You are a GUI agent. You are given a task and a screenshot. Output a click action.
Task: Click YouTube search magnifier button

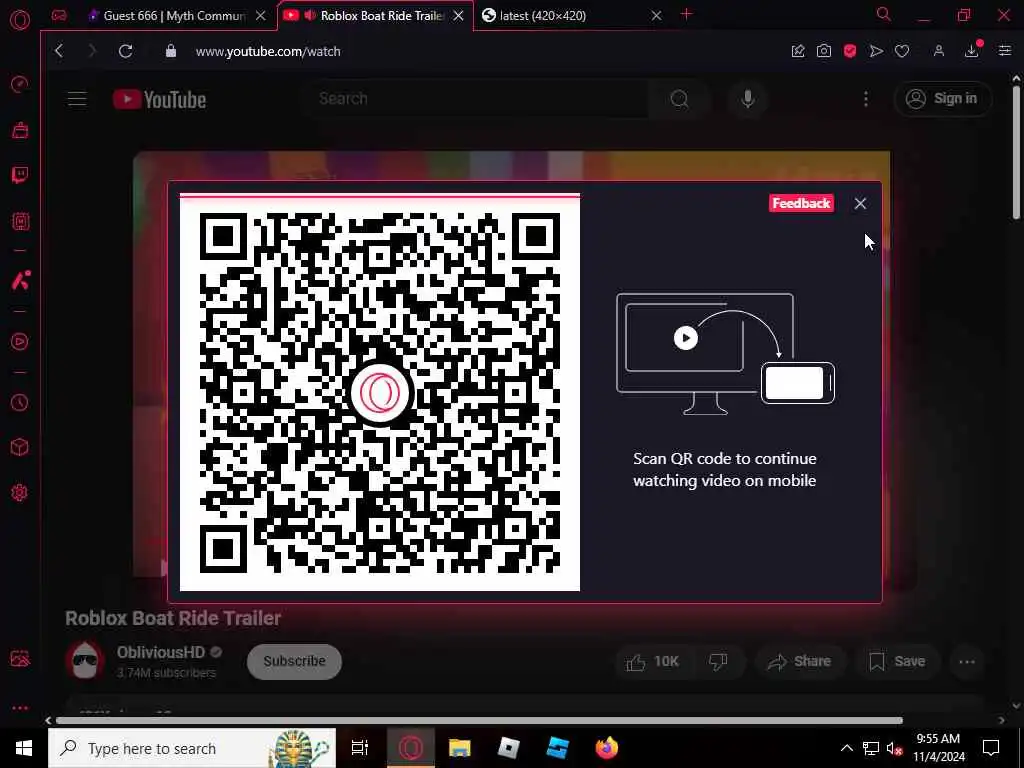click(679, 99)
